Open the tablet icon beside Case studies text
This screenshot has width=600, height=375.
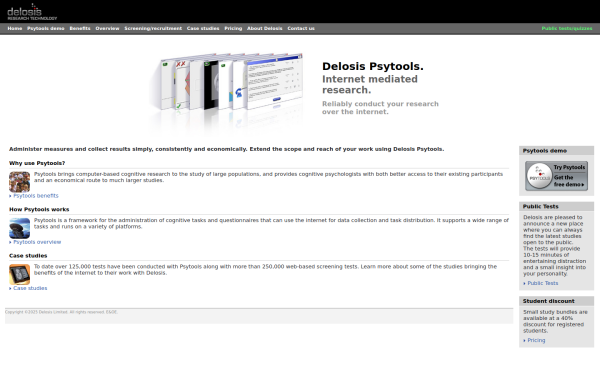(x=20, y=274)
